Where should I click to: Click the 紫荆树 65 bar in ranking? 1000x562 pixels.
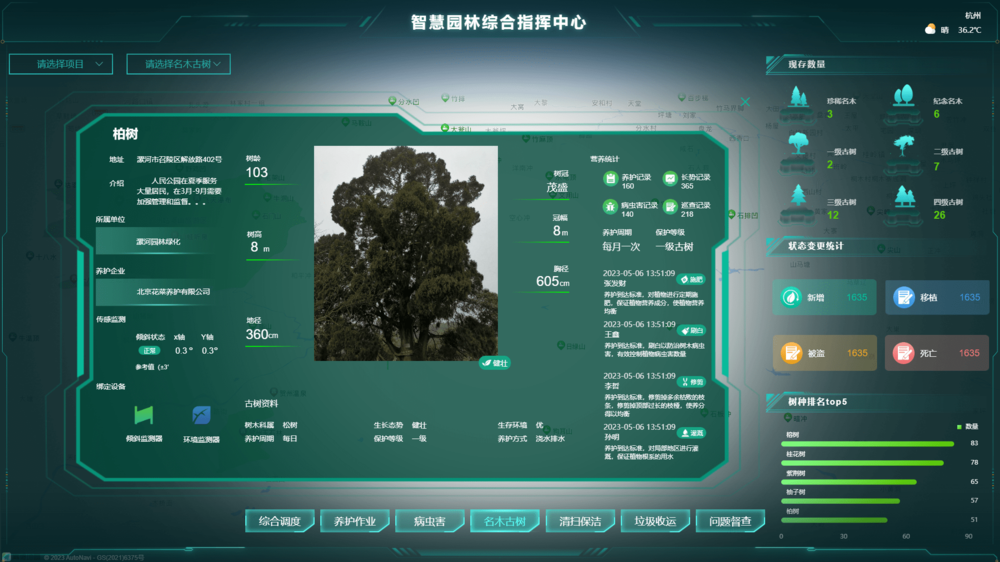click(x=849, y=482)
